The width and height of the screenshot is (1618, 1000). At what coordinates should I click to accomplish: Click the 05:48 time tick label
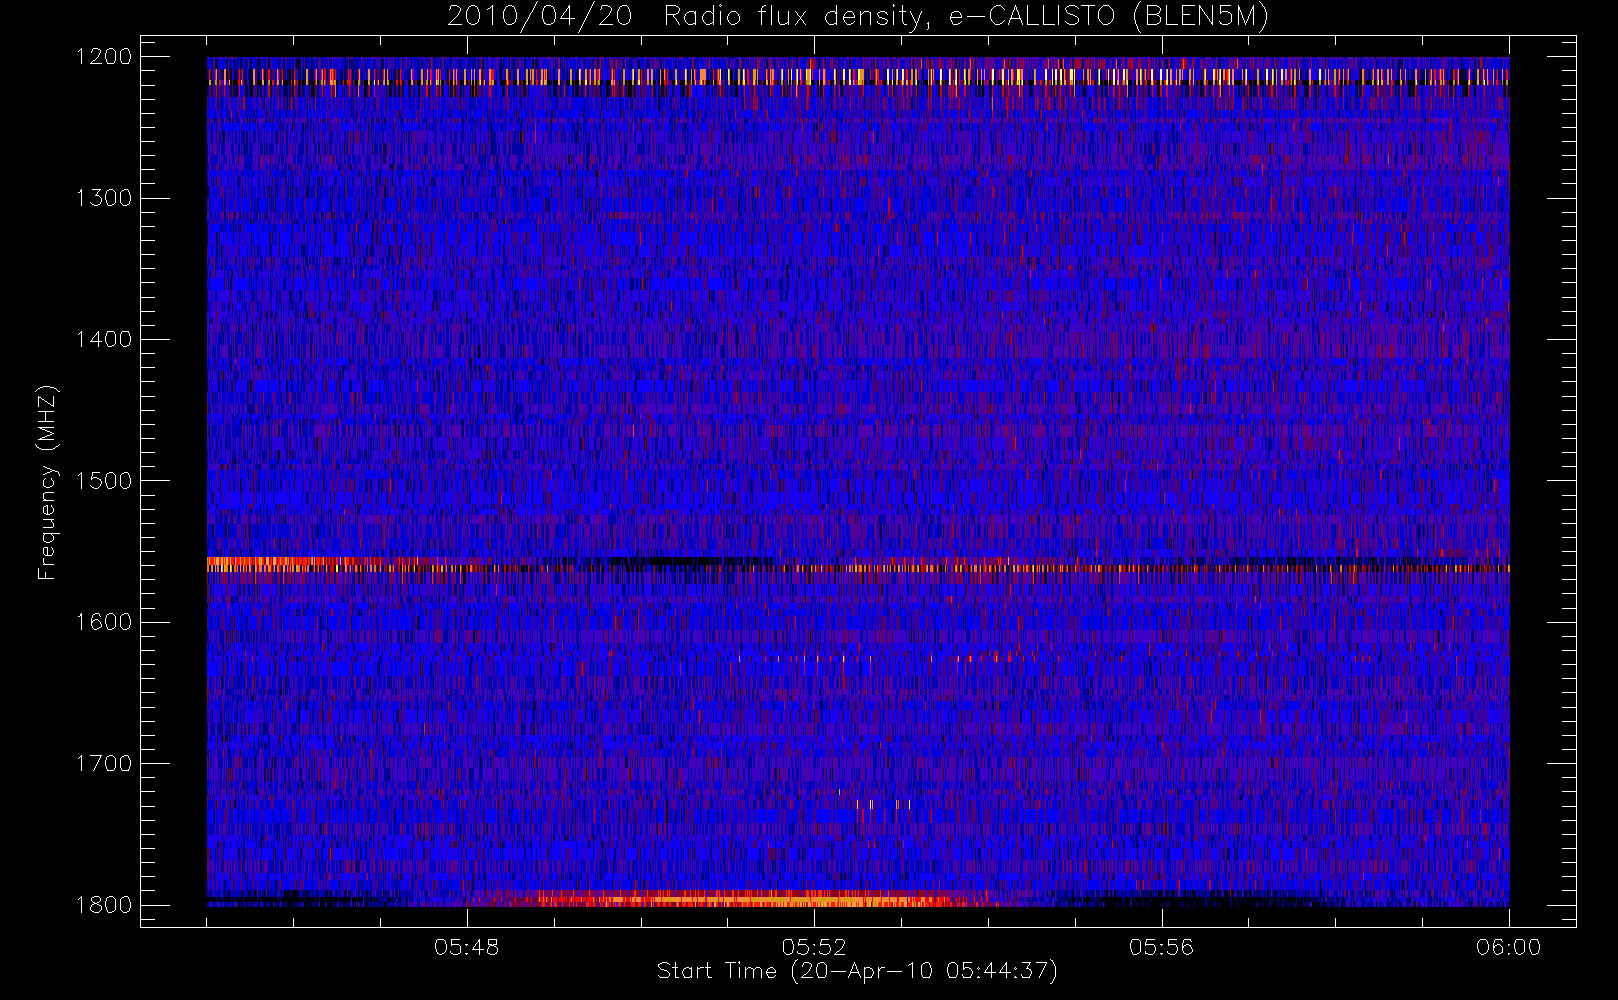pyautogui.click(x=467, y=947)
